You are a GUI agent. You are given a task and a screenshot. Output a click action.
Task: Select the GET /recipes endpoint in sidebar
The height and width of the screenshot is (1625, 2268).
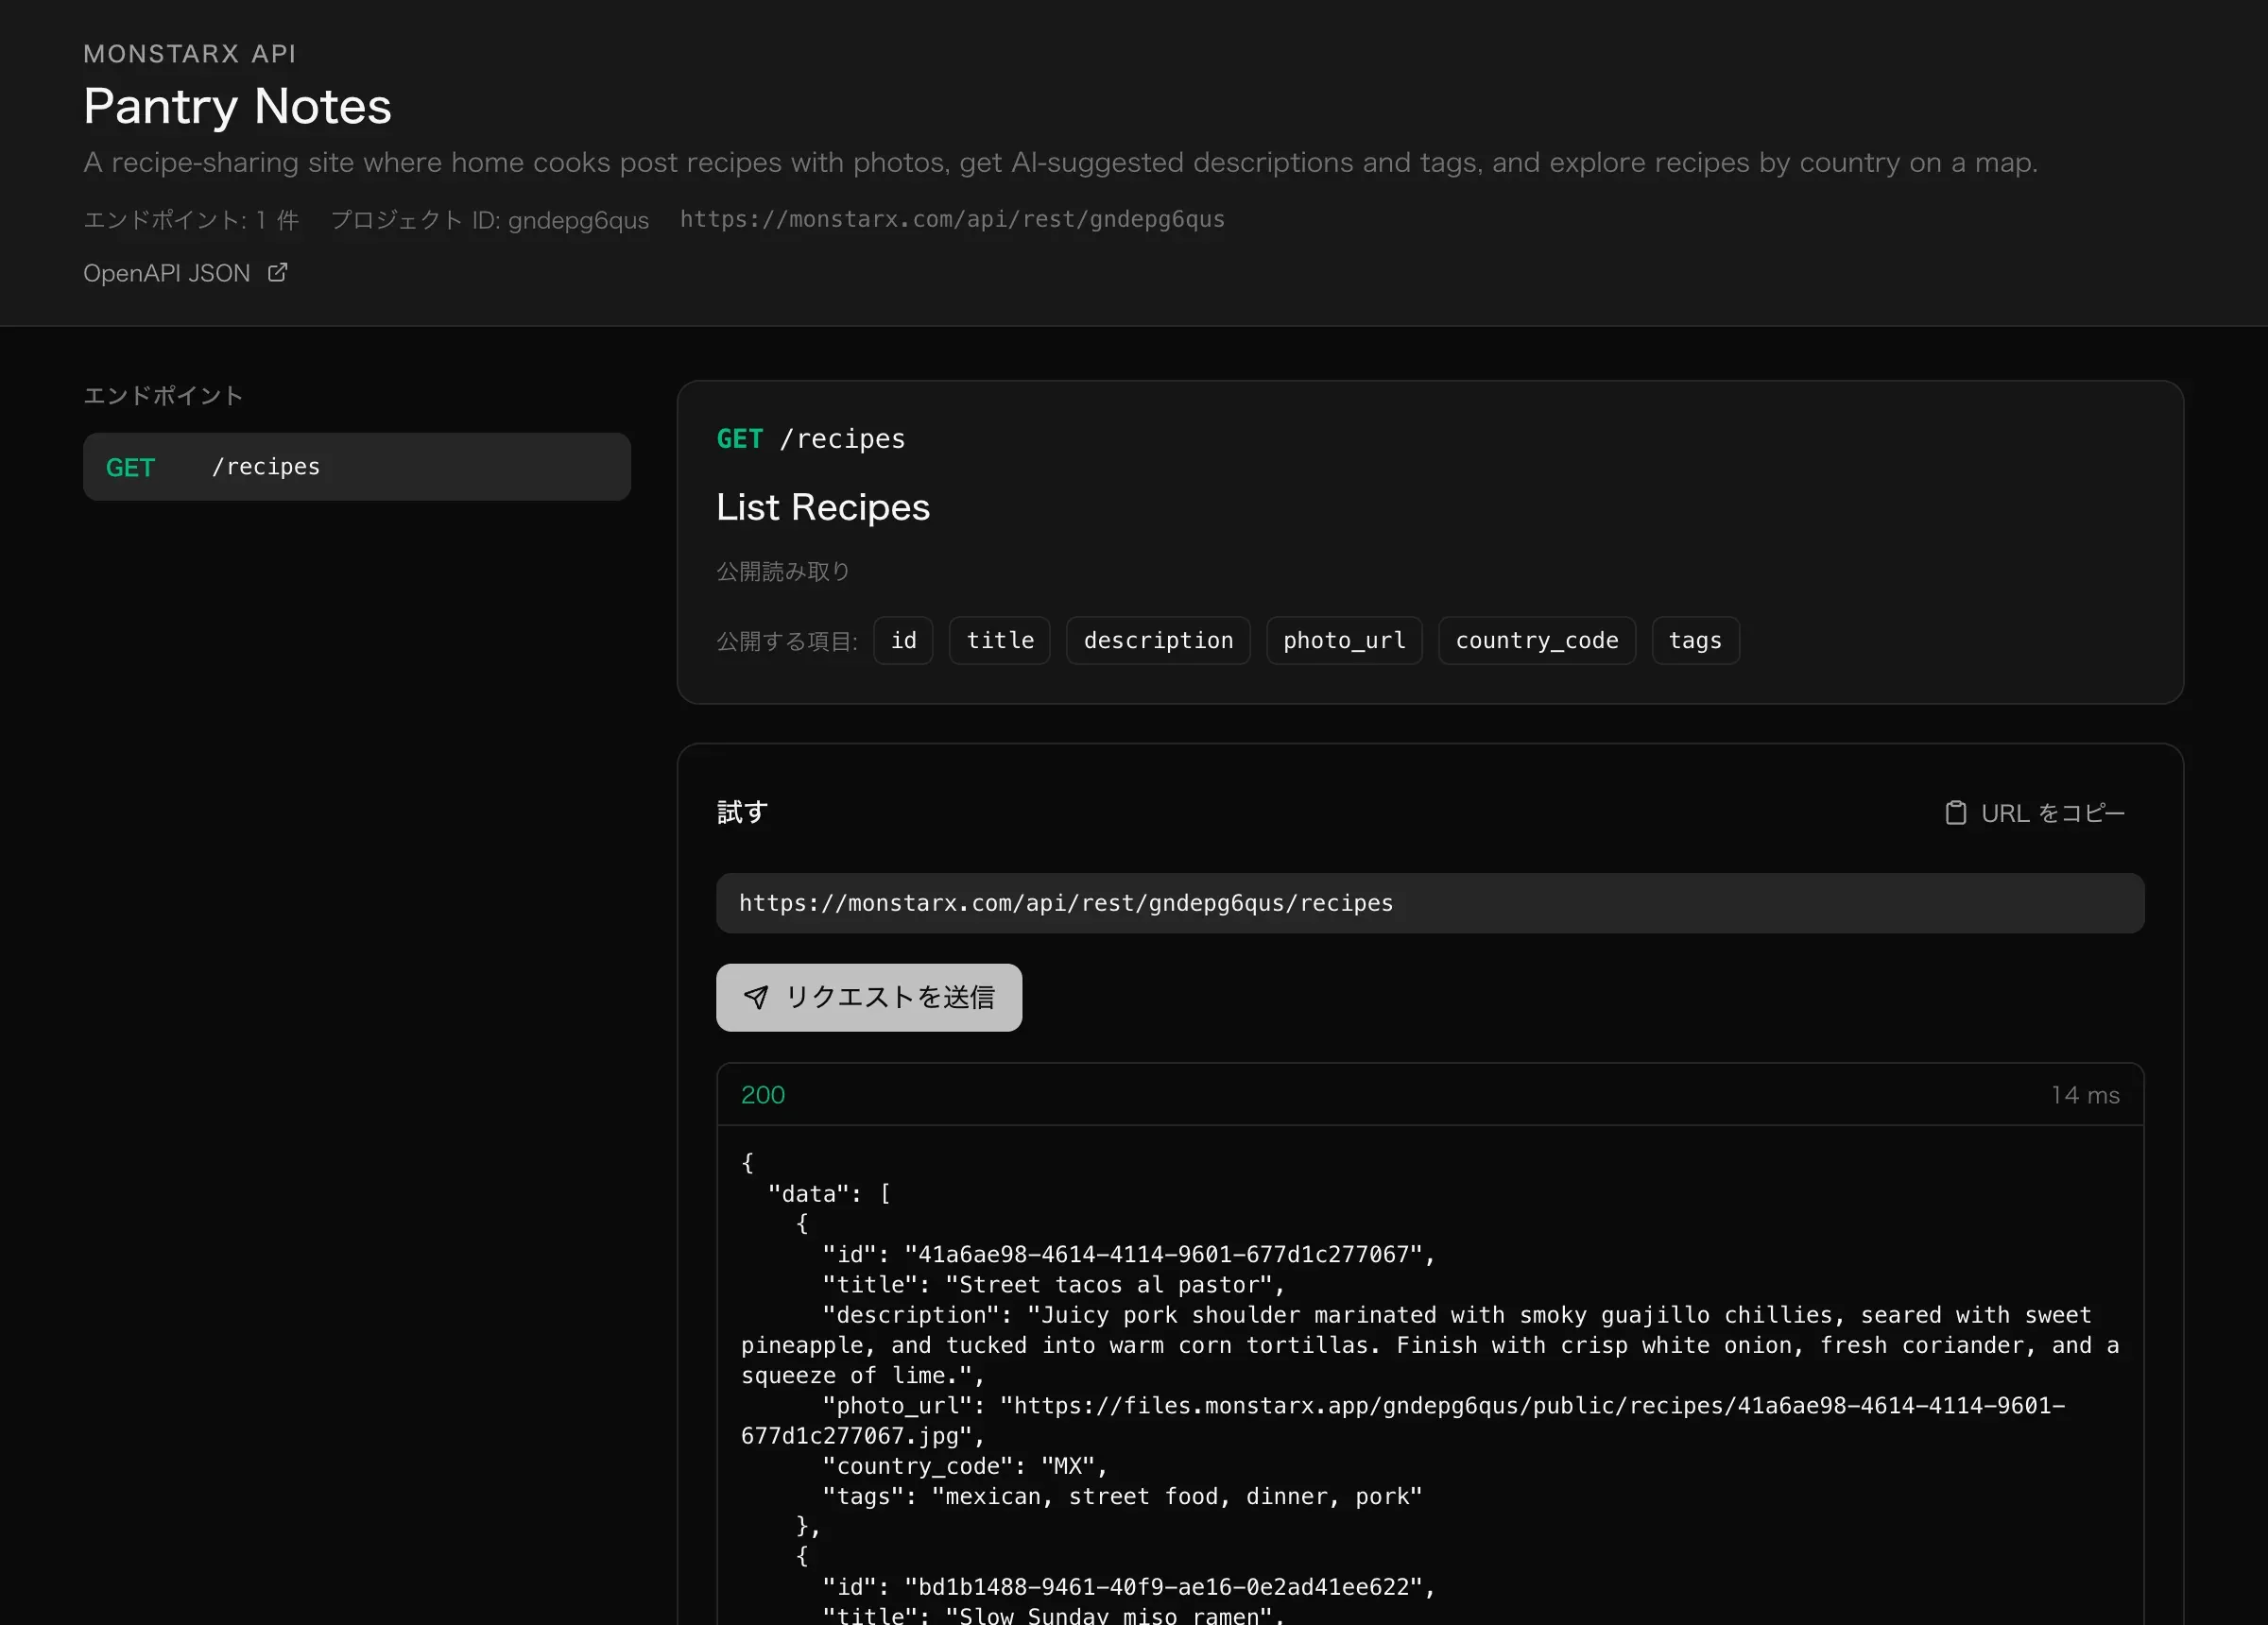(357, 467)
